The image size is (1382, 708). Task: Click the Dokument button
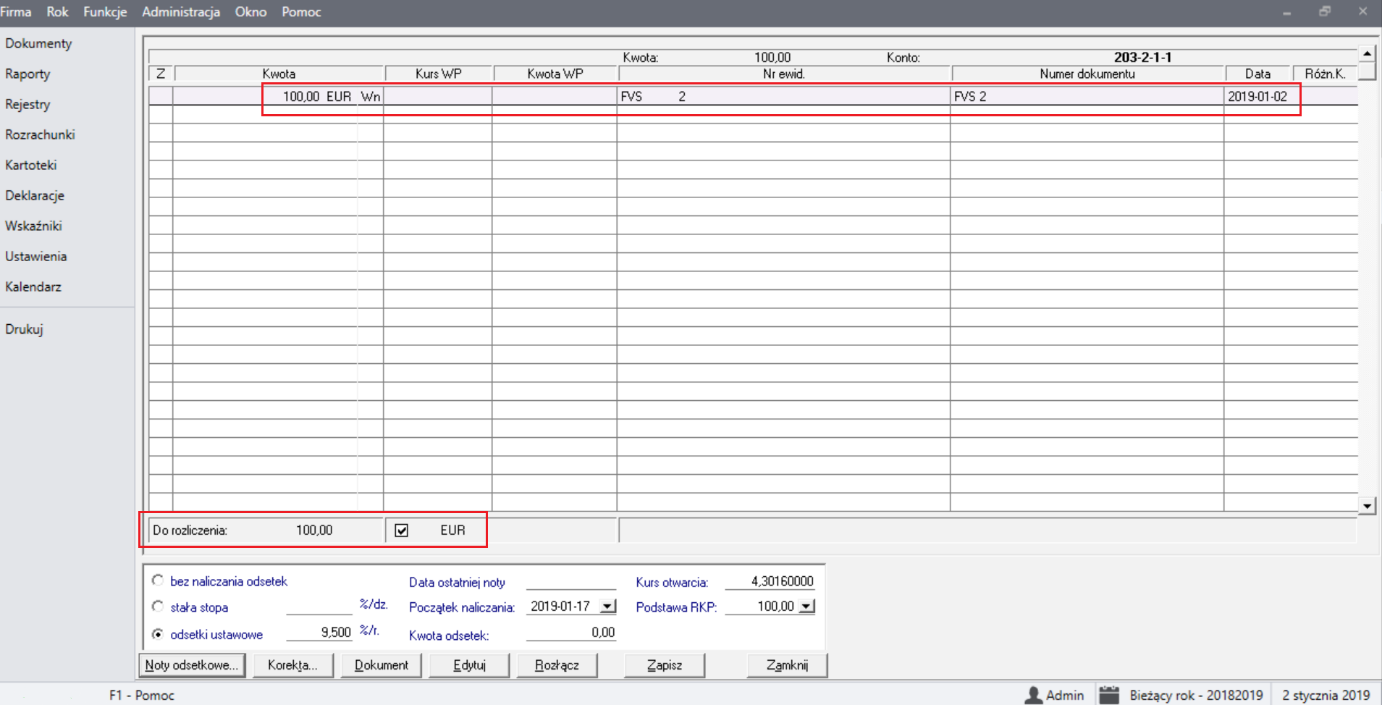click(x=381, y=665)
